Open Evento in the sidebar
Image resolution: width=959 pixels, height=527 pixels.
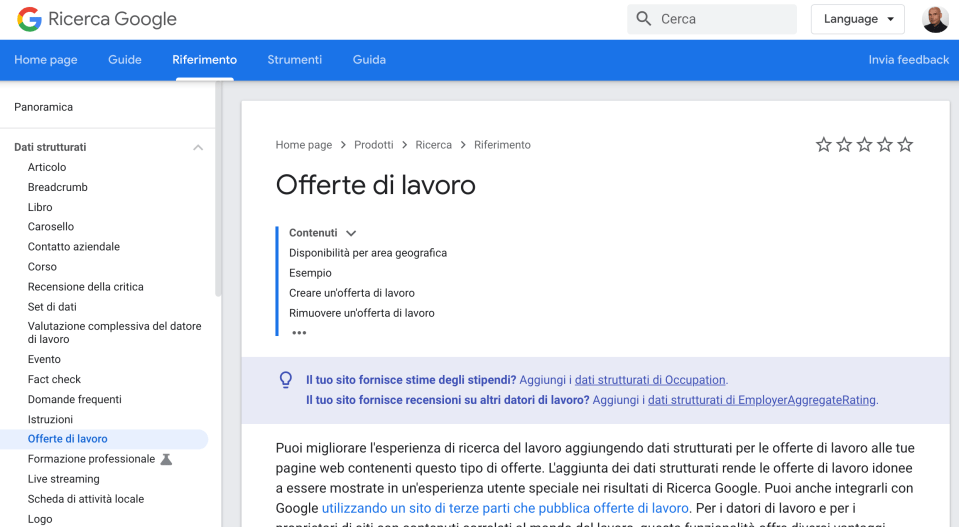coord(44,359)
